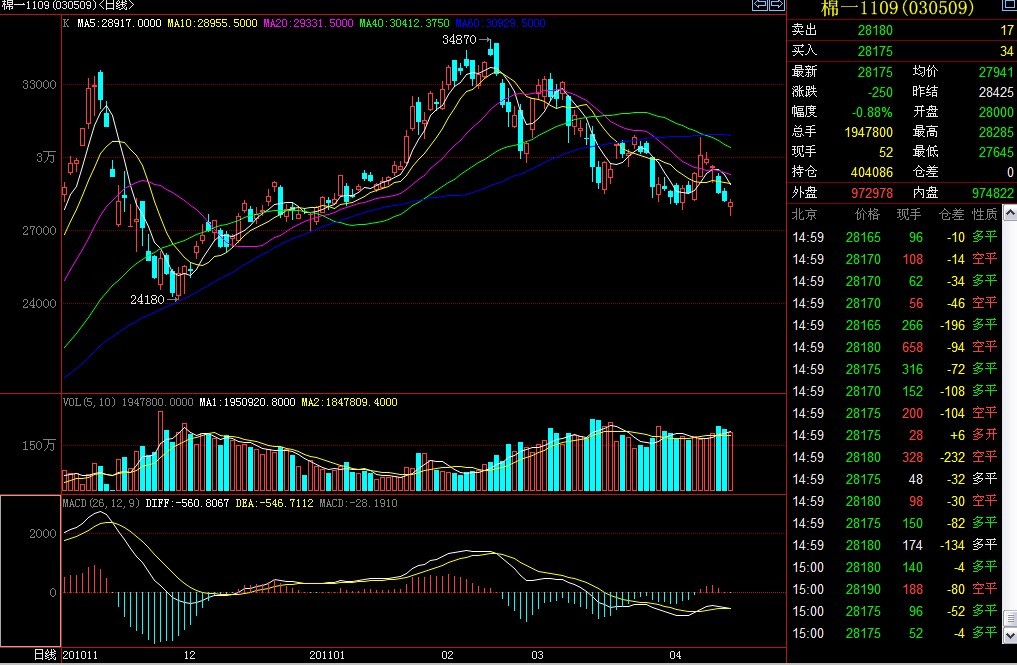Click the 34870 high price marker

[x=459, y=39]
